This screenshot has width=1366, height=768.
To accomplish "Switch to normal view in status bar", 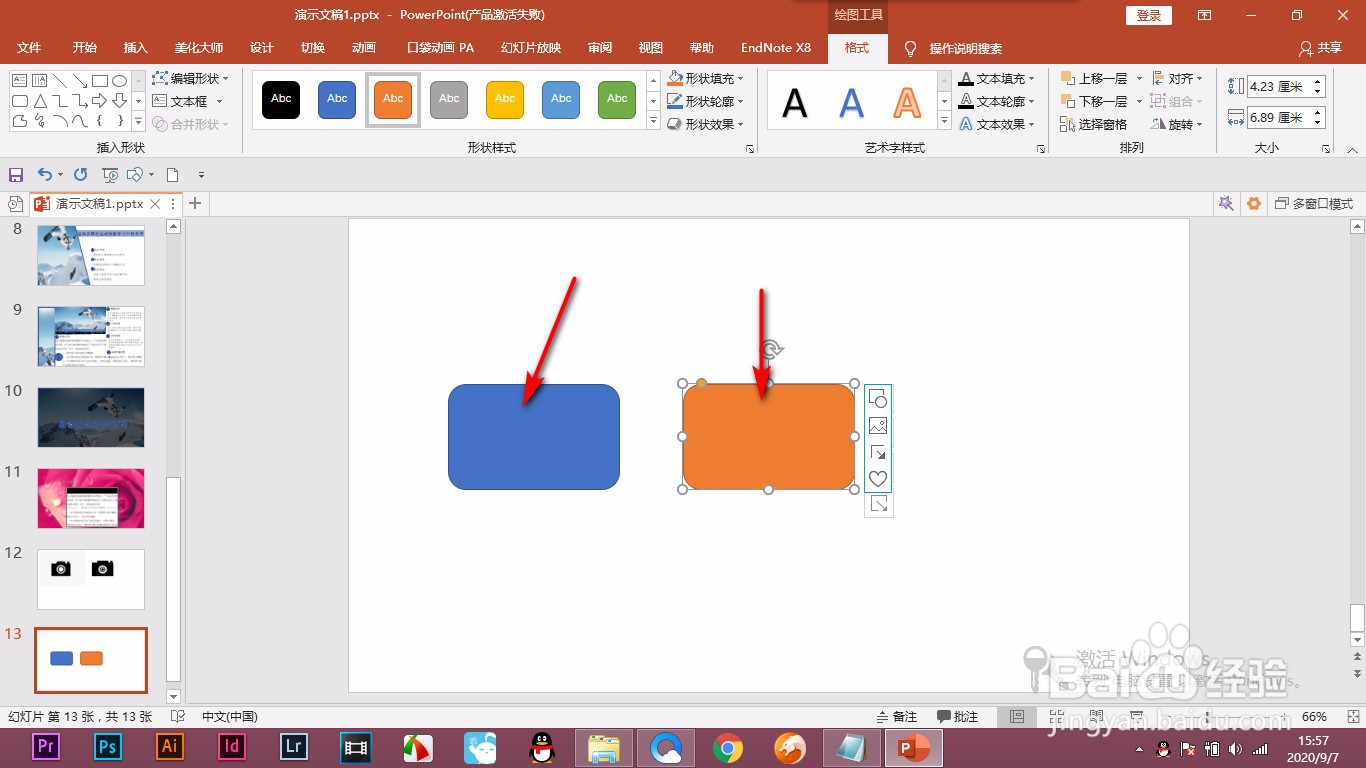I will (1017, 717).
